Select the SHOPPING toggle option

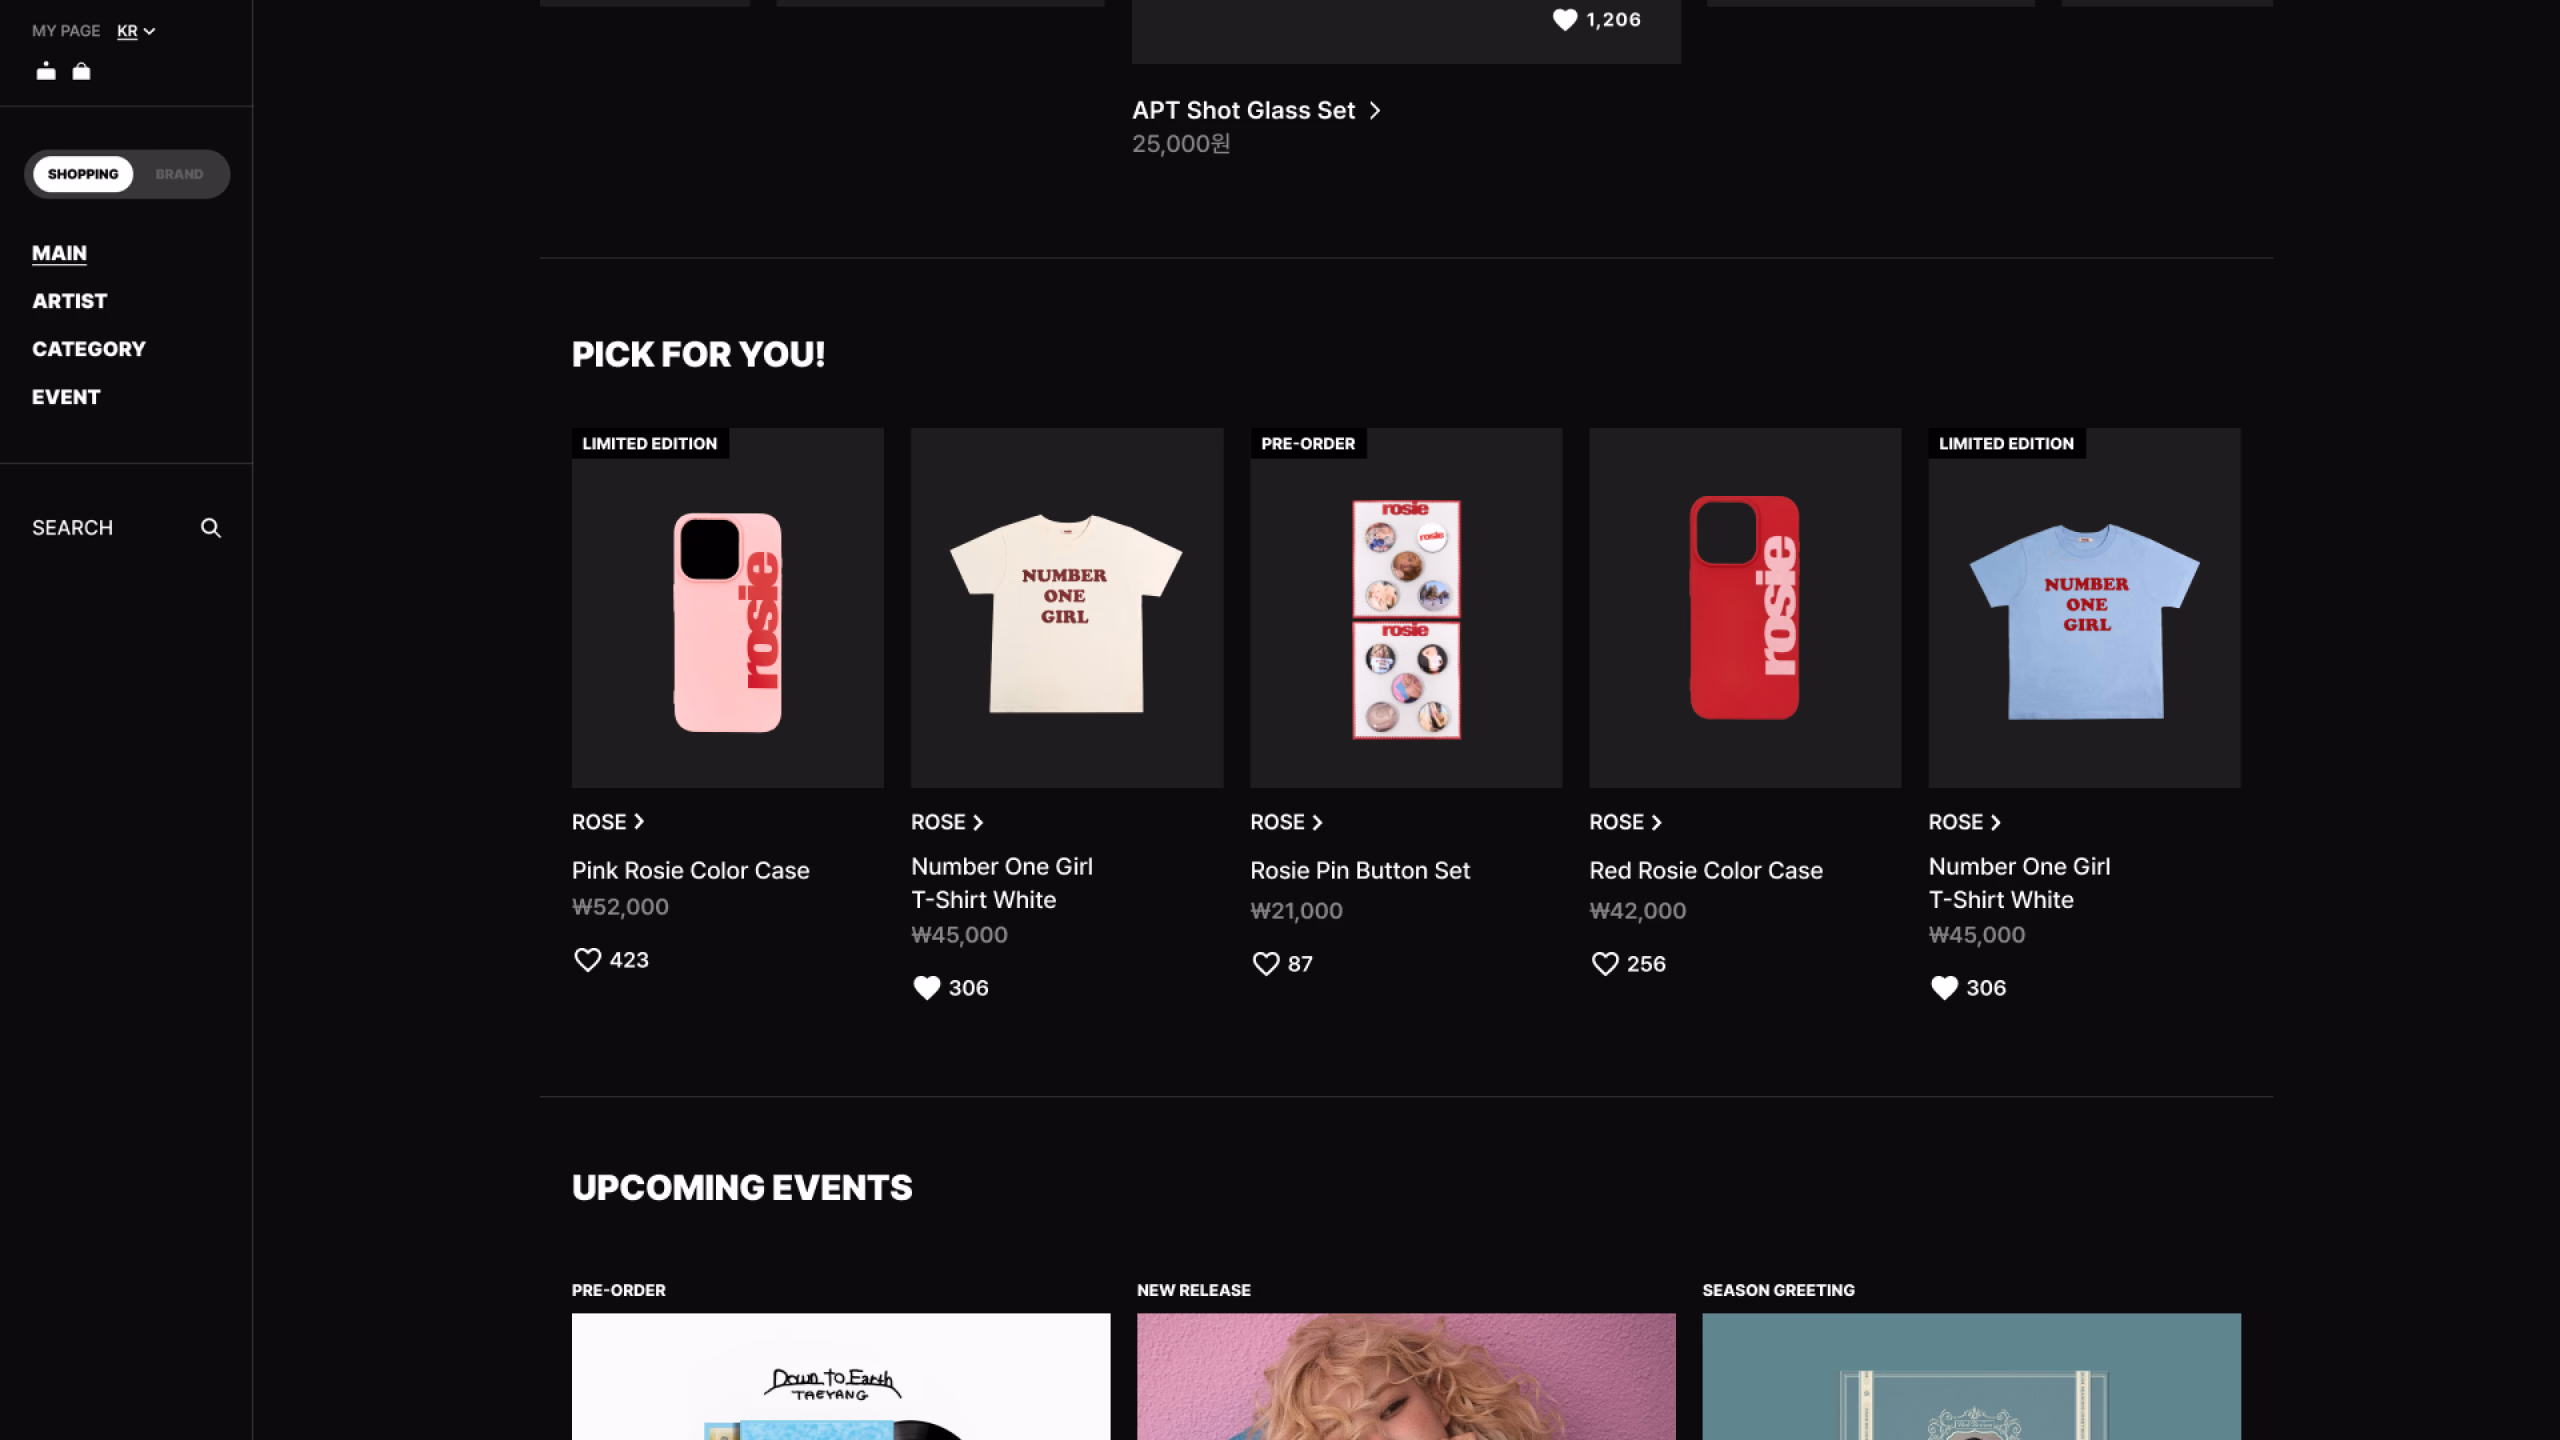[x=83, y=174]
